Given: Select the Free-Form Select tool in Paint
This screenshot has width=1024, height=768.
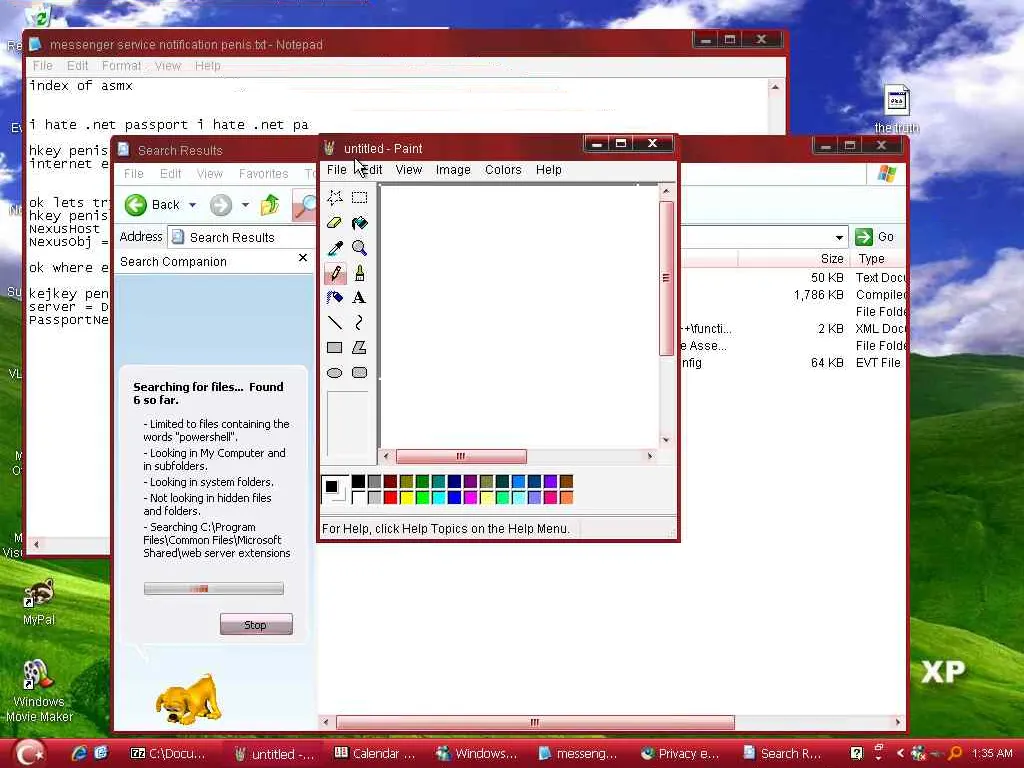Looking at the screenshot, I should pyautogui.click(x=335, y=197).
